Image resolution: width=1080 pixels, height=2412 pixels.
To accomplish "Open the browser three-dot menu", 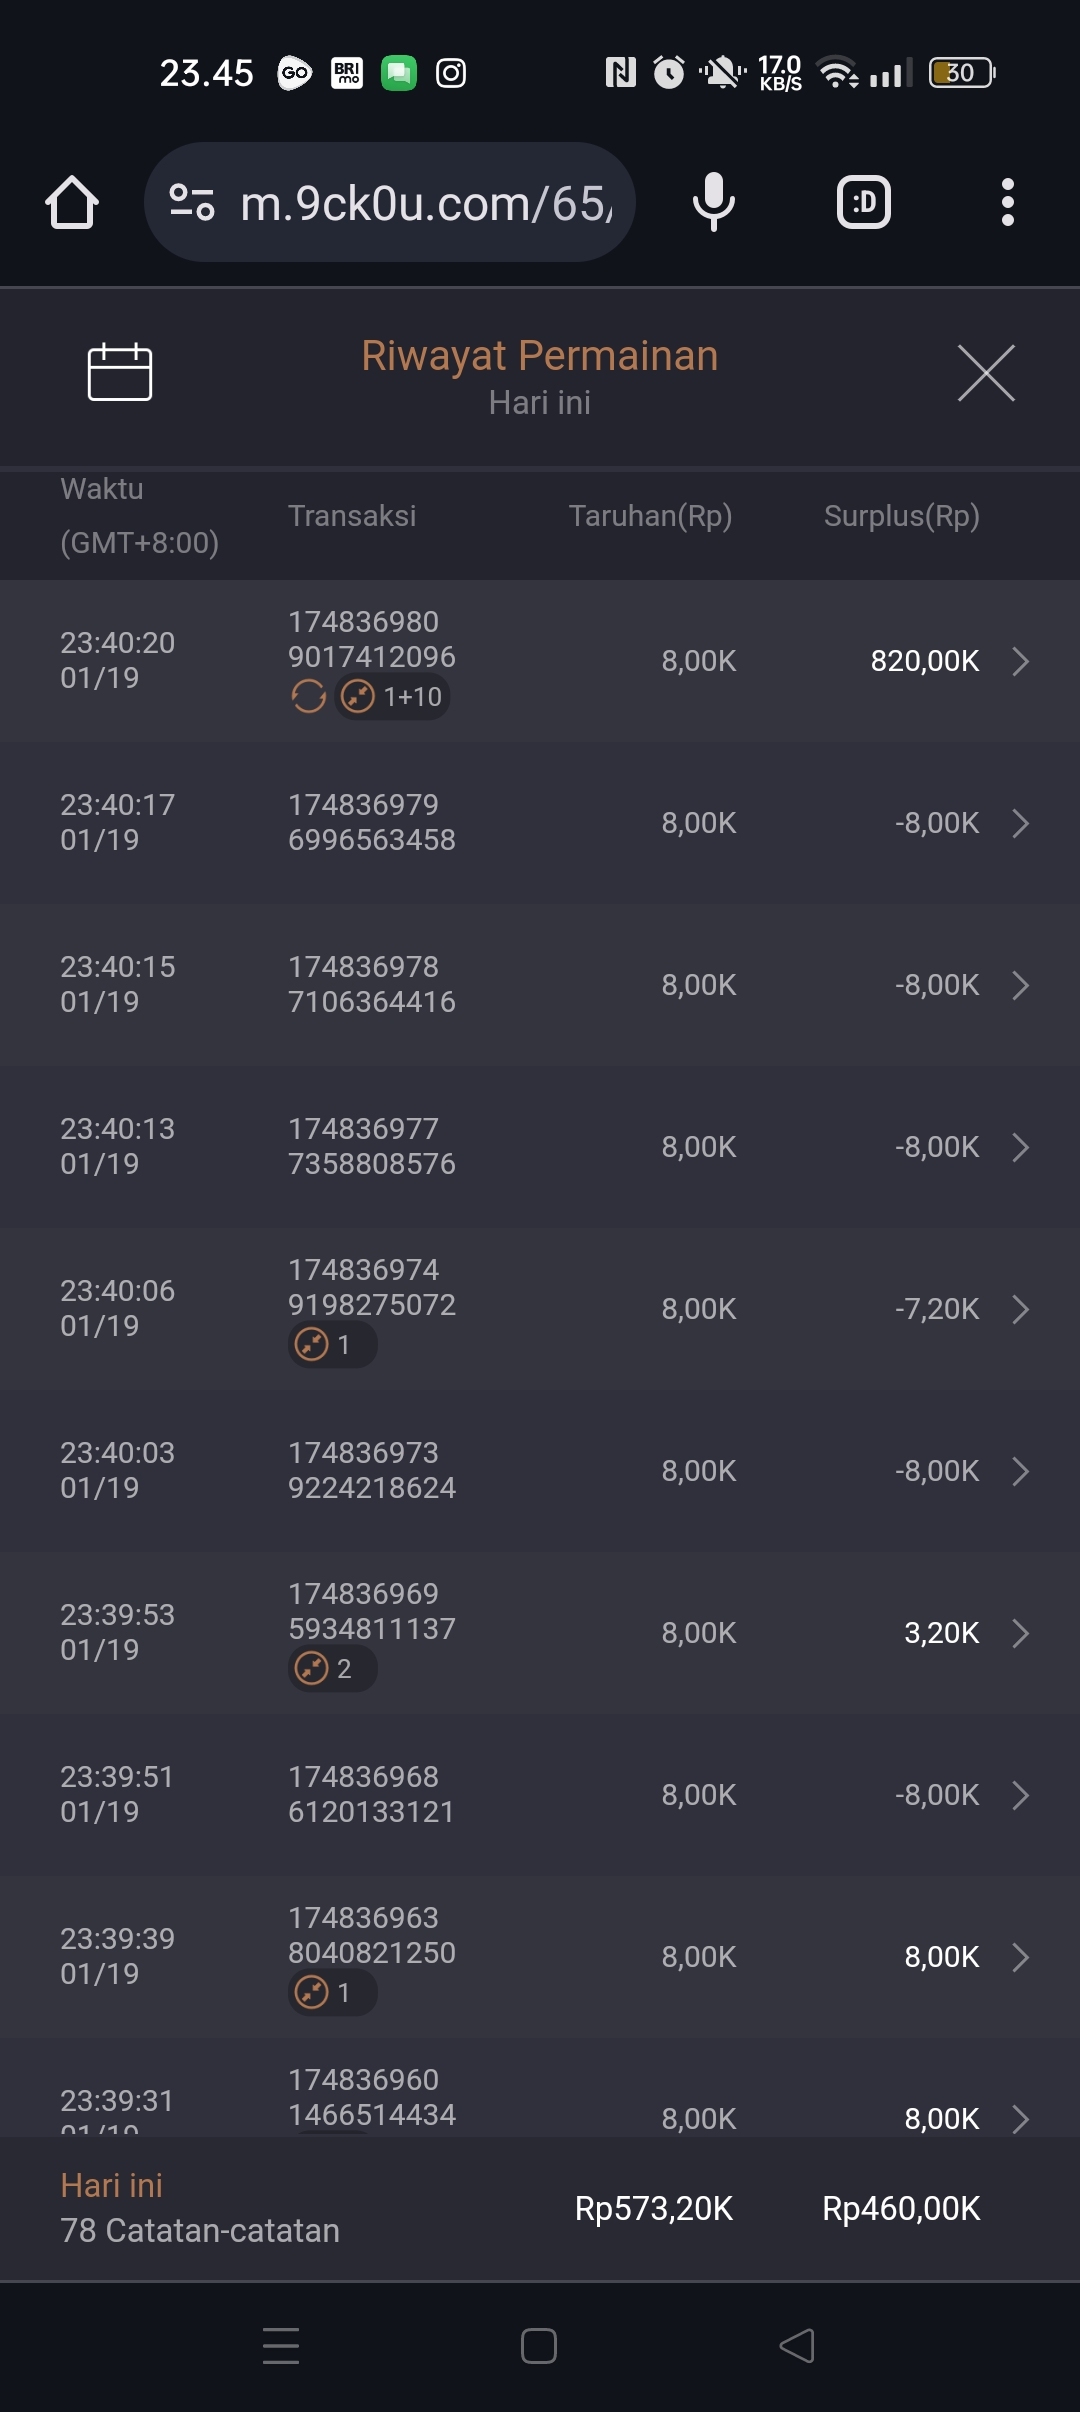I will (x=1007, y=203).
